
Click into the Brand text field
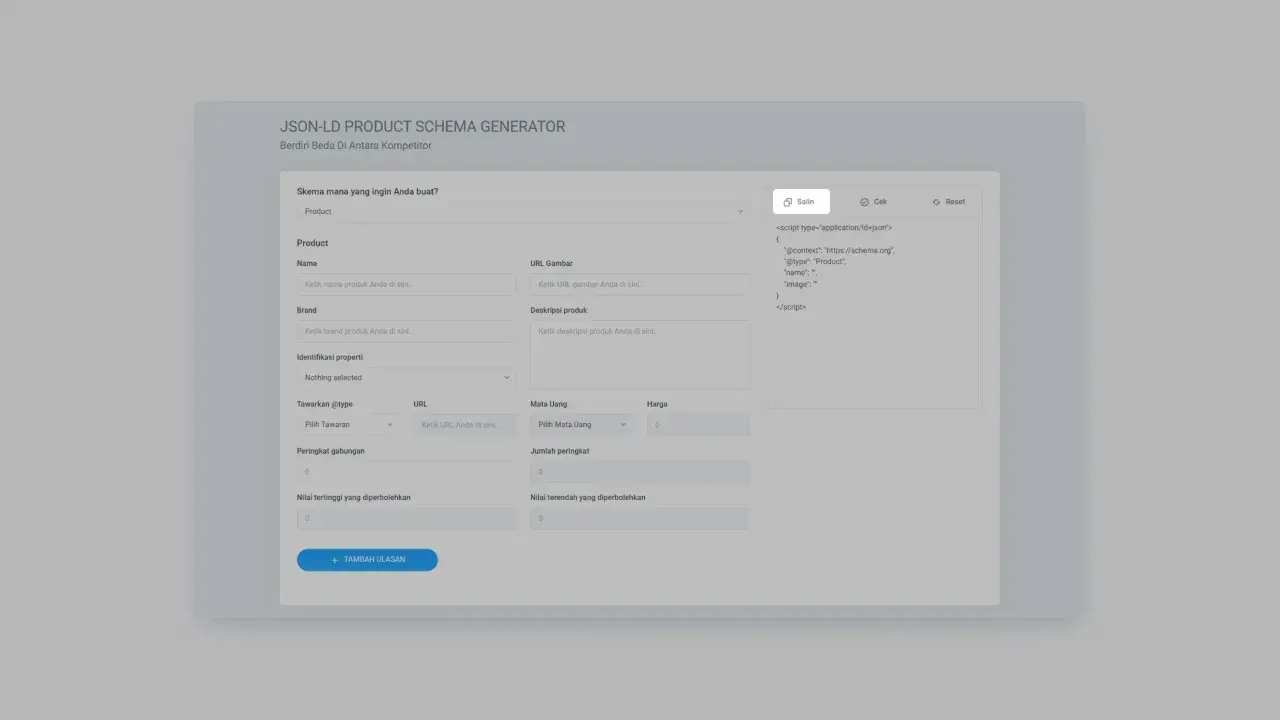pos(406,331)
